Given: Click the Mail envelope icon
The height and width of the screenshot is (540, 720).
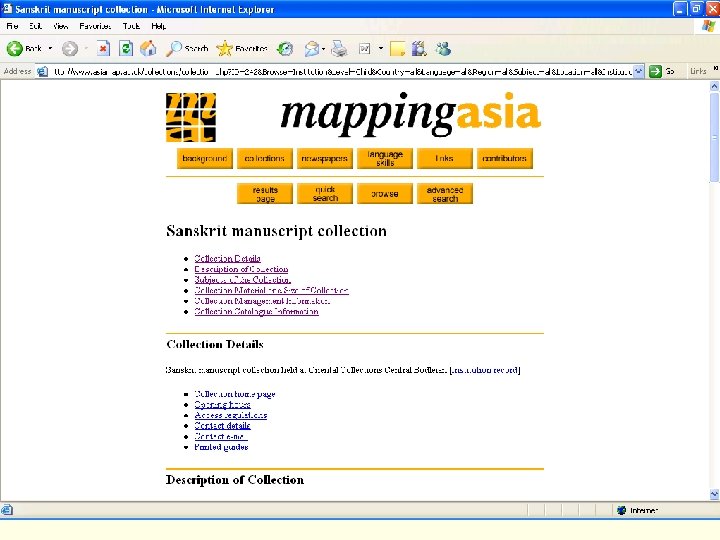Looking at the screenshot, I should tap(311, 49).
